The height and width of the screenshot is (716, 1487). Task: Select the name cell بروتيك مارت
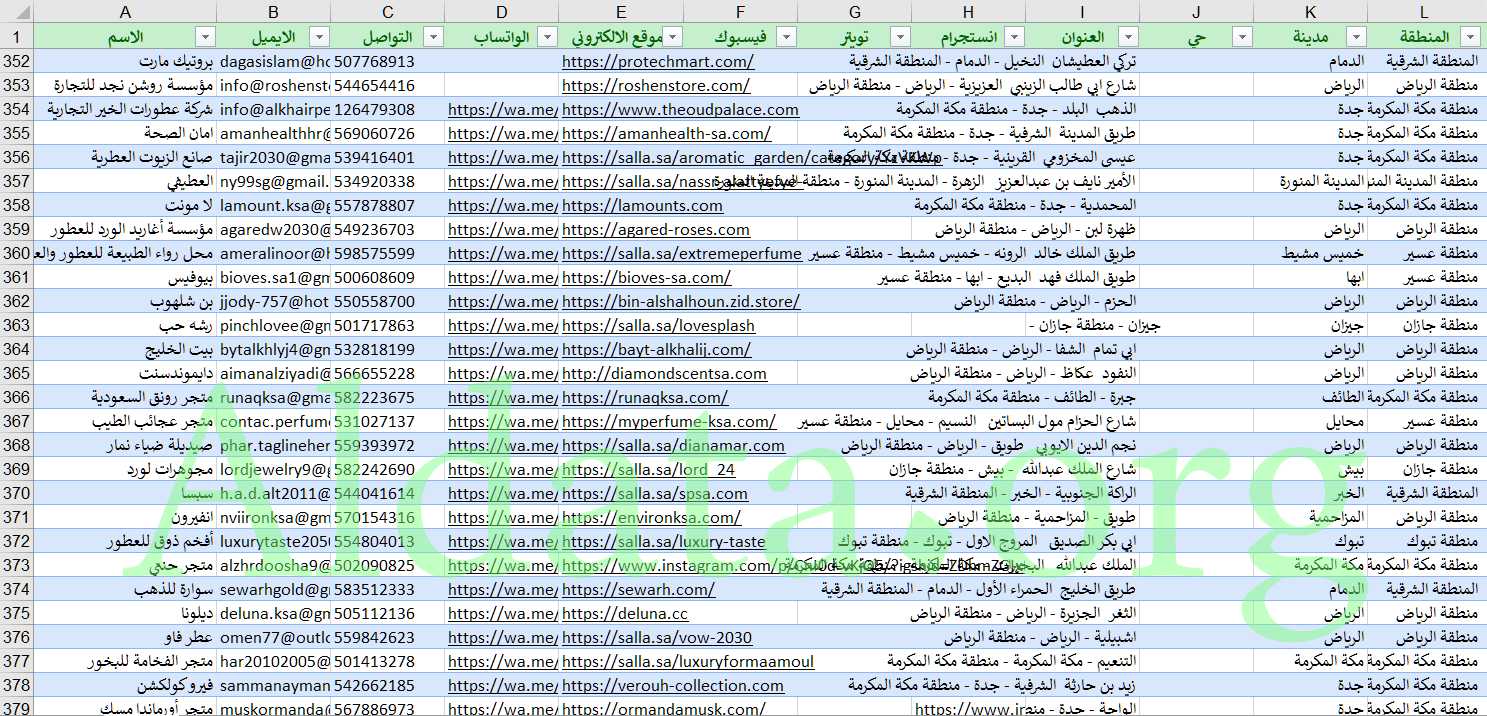[125, 61]
